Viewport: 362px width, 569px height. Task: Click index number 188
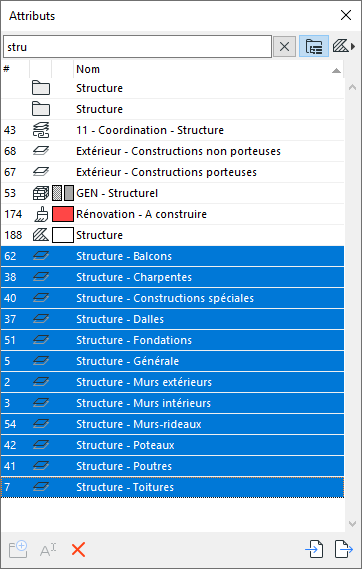(13, 235)
